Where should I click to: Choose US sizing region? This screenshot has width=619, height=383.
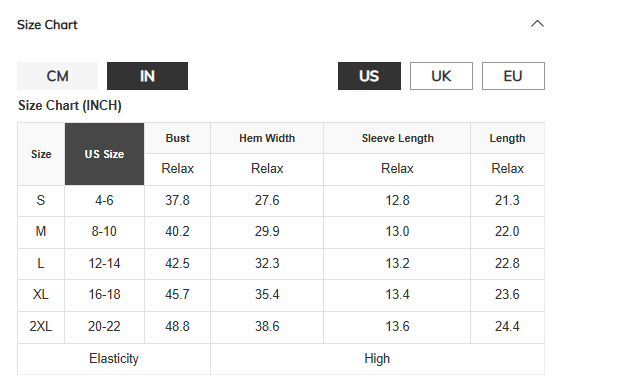(x=369, y=76)
